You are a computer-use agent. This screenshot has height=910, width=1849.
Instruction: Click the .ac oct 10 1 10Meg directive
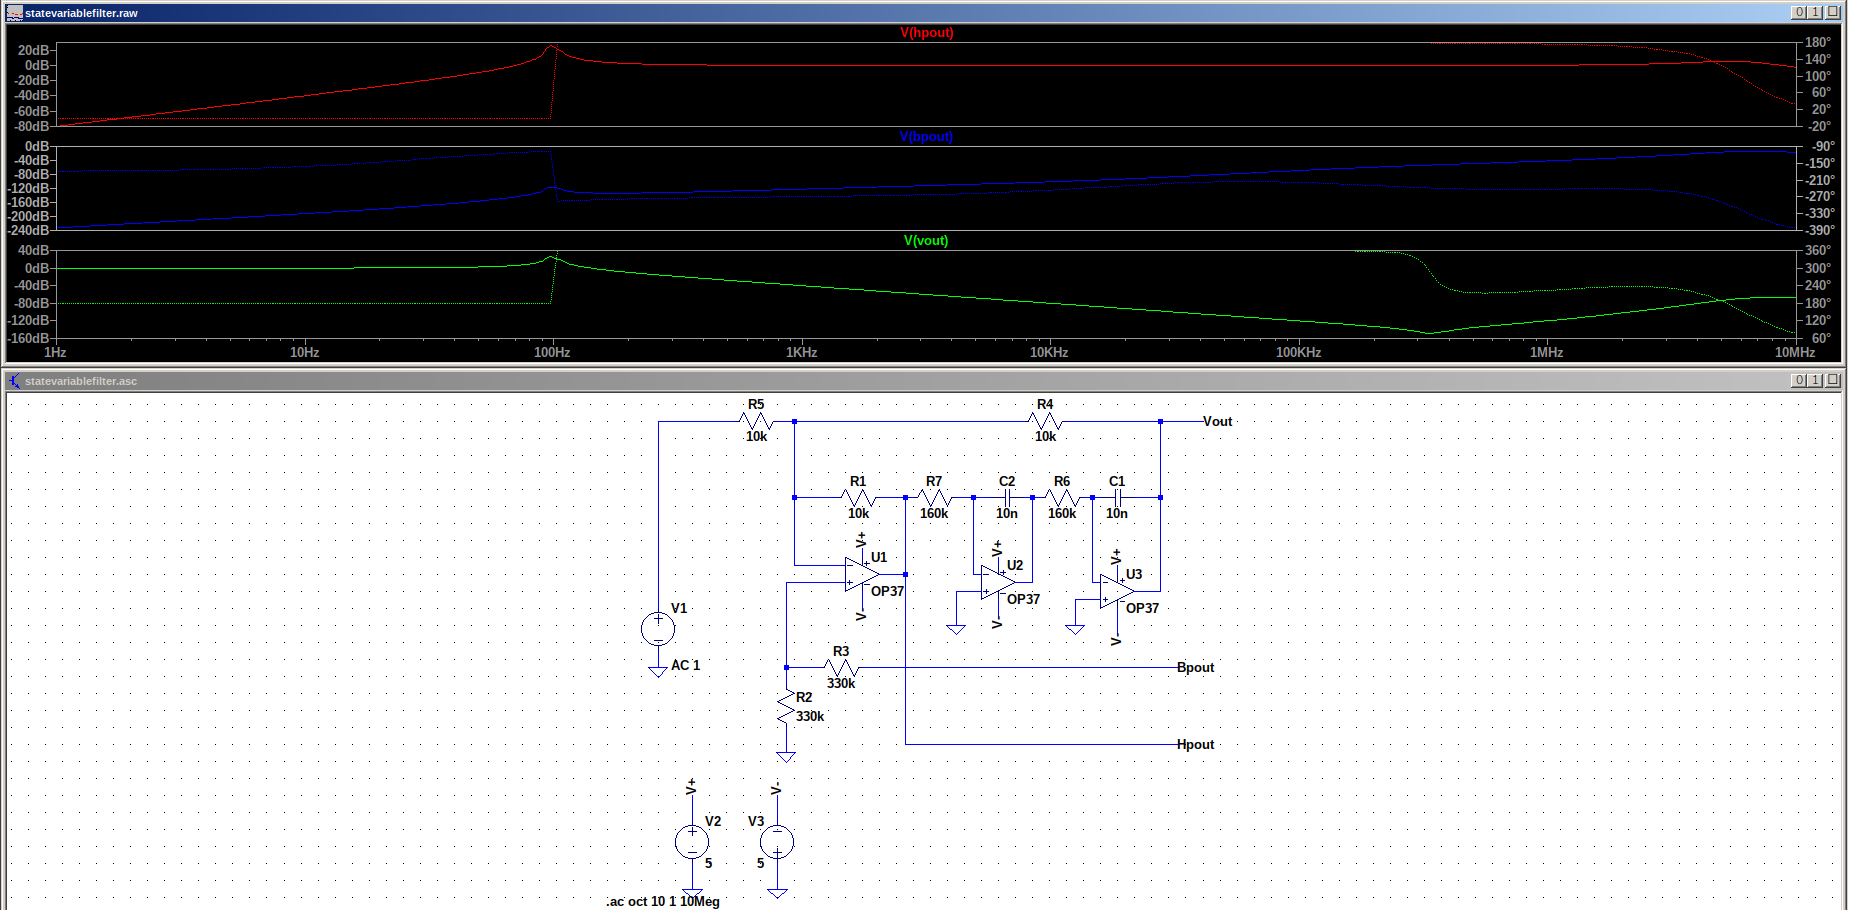click(x=663, y=901)
